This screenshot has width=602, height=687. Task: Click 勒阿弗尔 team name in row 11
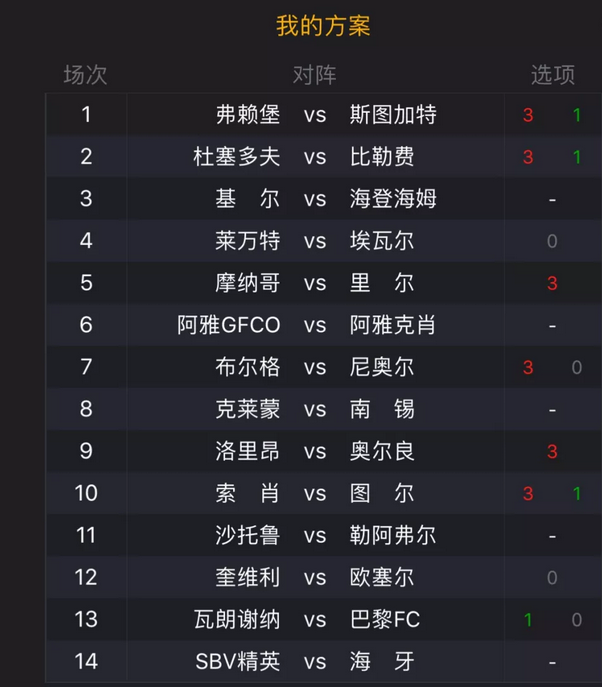coord(393,535)
